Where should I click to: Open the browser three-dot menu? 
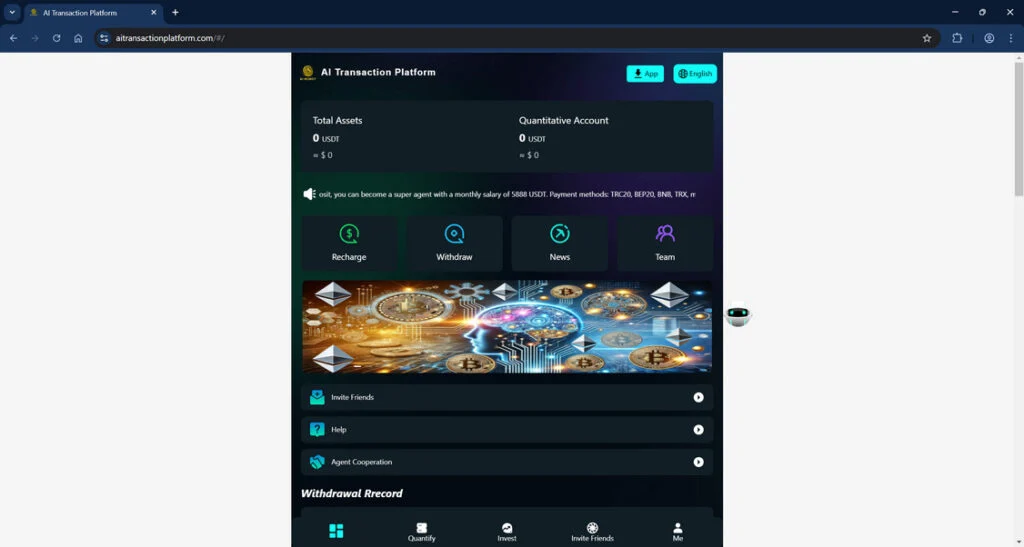pyautogui.click(x=1010, y=38)
